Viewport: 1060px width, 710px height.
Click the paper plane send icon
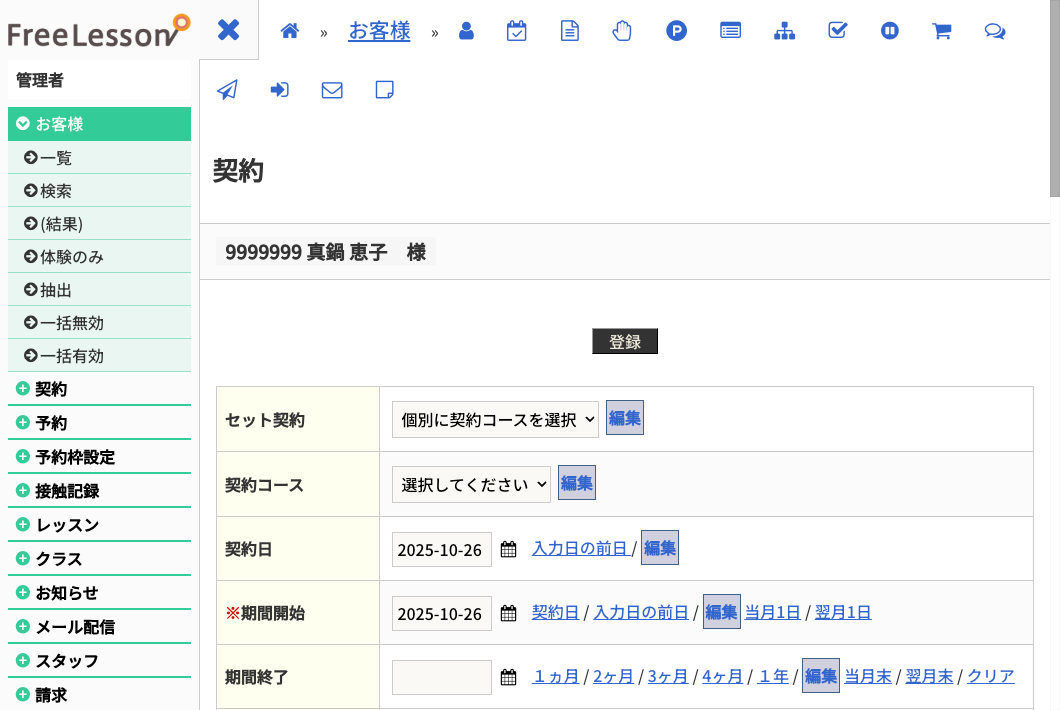point(227,90)
